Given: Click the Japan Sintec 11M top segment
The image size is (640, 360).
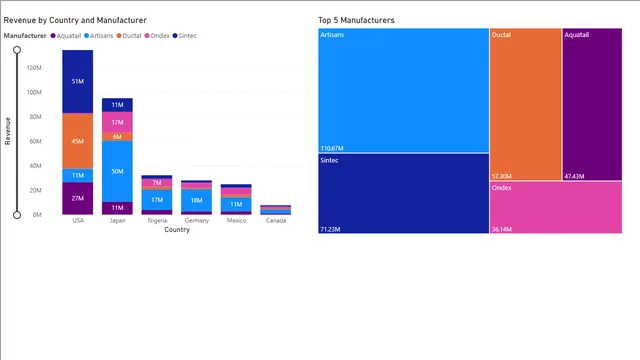Looking at the screenshot, I should click(x=117, y=105).
